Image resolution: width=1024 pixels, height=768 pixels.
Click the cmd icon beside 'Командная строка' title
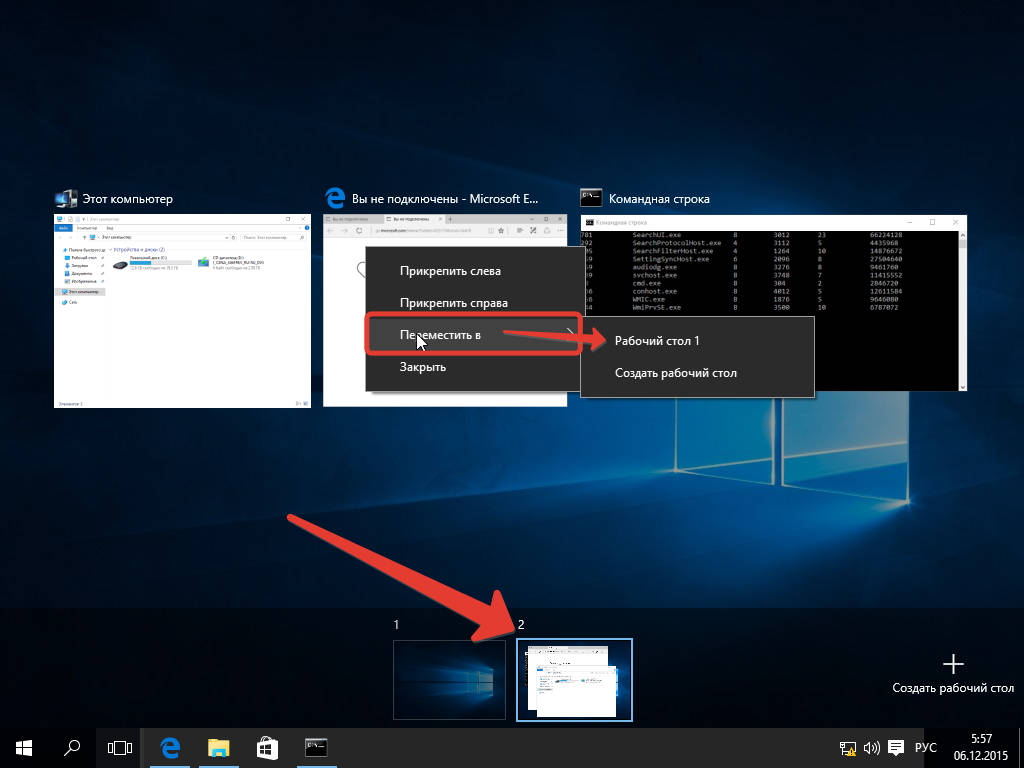click(591, 199)
